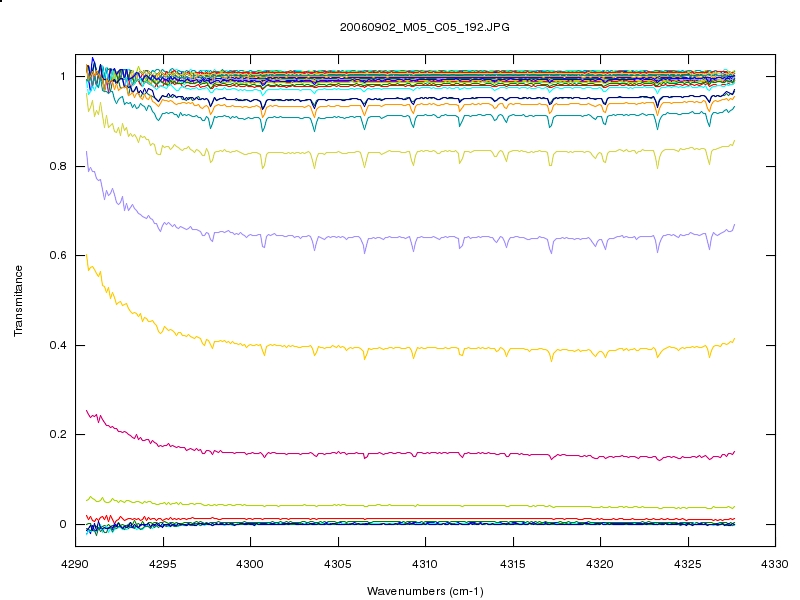800x600 pixels.
Task: Click x-axis tick label 4290
Action: click(x=75, y=564)
